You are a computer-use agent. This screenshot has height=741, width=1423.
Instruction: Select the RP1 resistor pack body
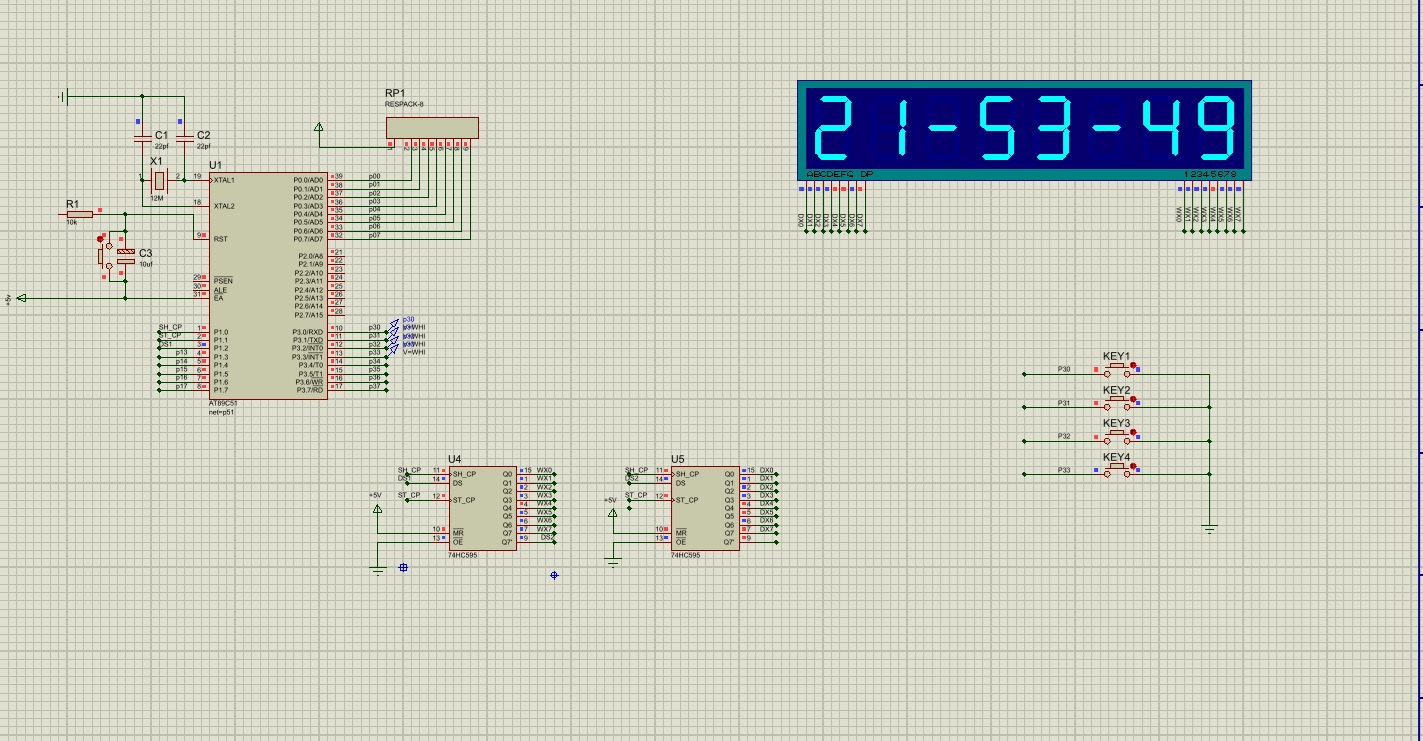[x=432, y=127]
